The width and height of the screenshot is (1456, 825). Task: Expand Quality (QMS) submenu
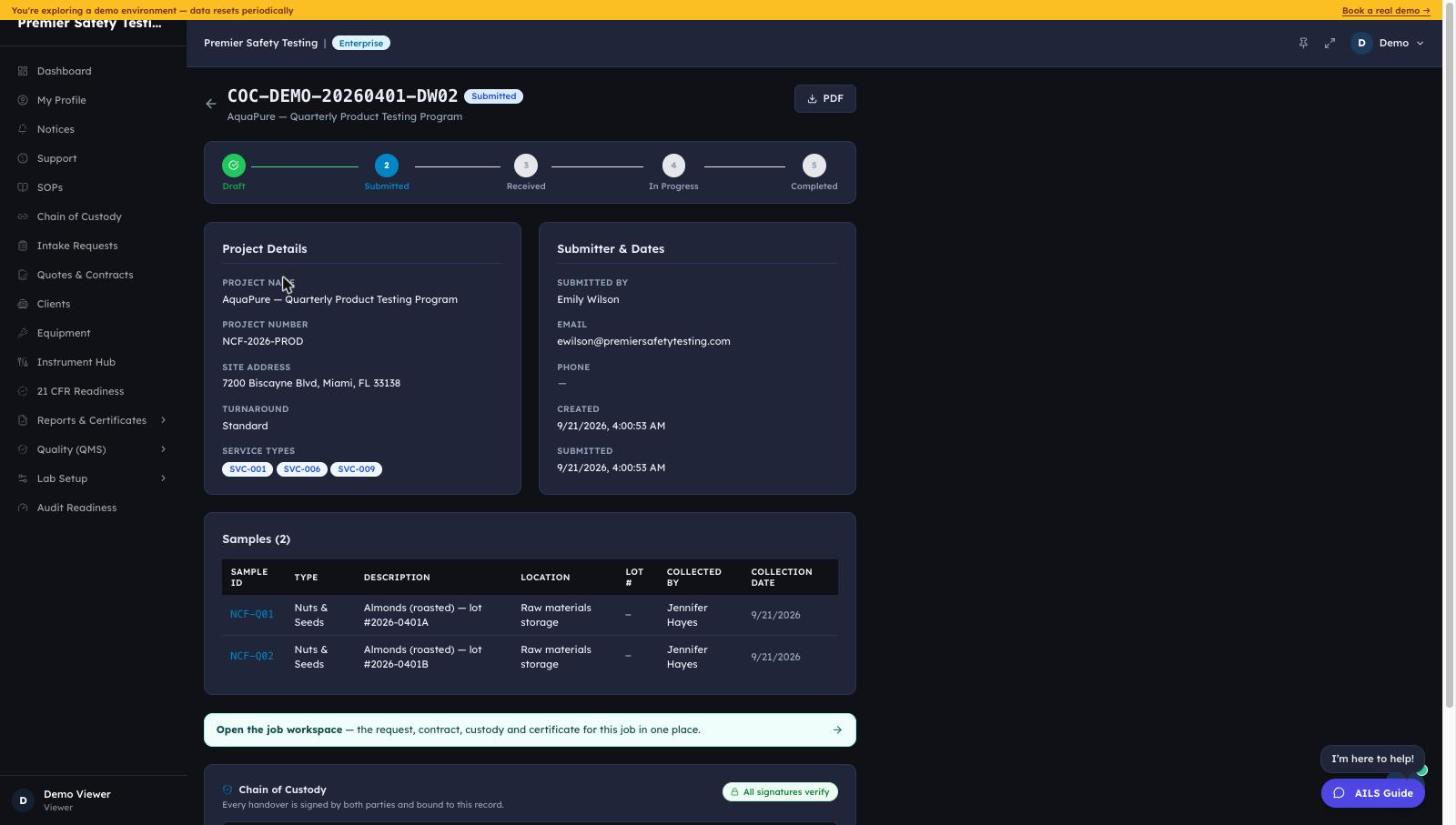(x=163, y=449)
